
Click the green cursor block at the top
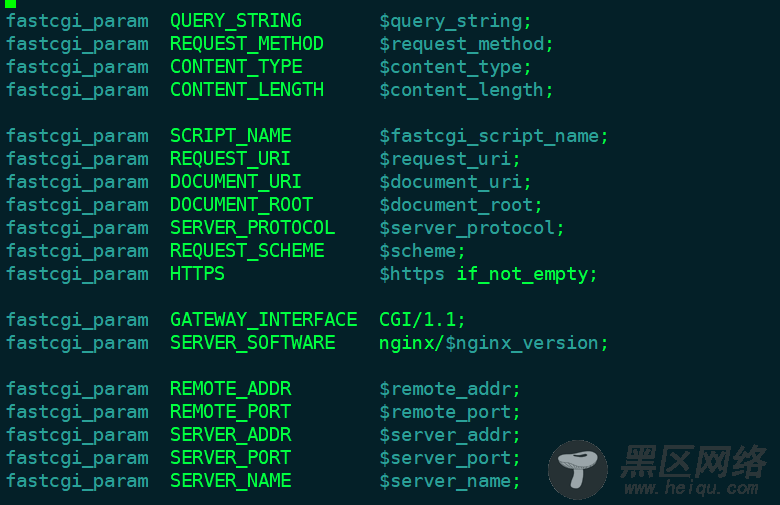tap(10, 3)
